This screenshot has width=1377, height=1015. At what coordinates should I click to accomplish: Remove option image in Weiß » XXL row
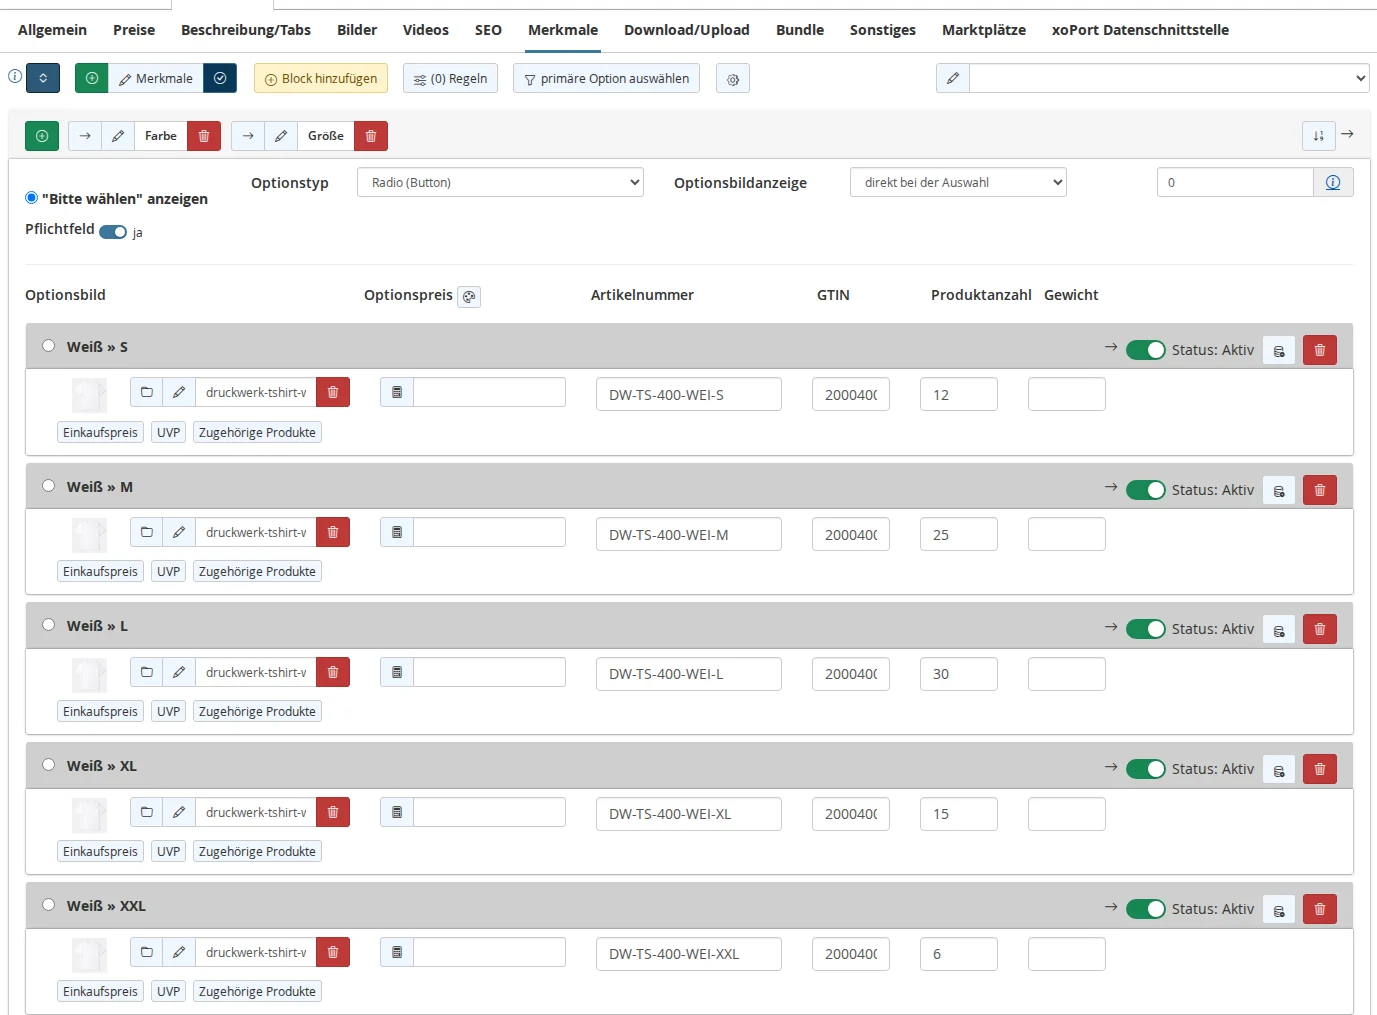[x=333, y=952]
